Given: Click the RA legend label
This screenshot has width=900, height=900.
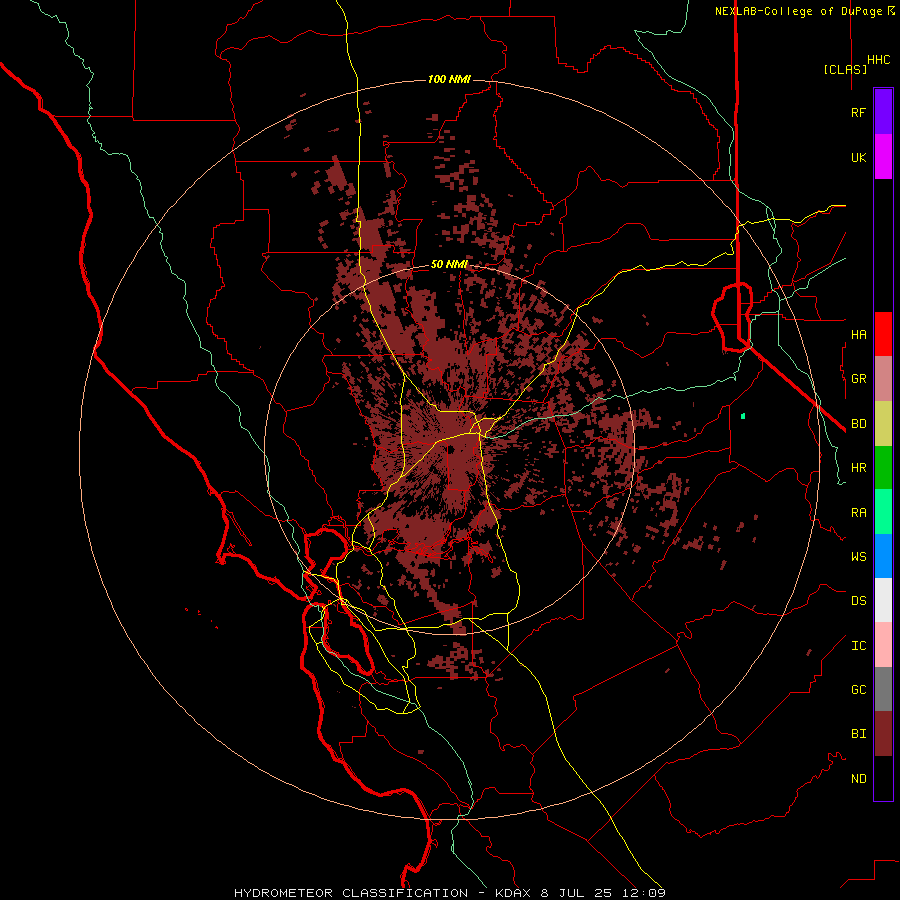Looking at the screenshot, I should [x=858, y=513].
